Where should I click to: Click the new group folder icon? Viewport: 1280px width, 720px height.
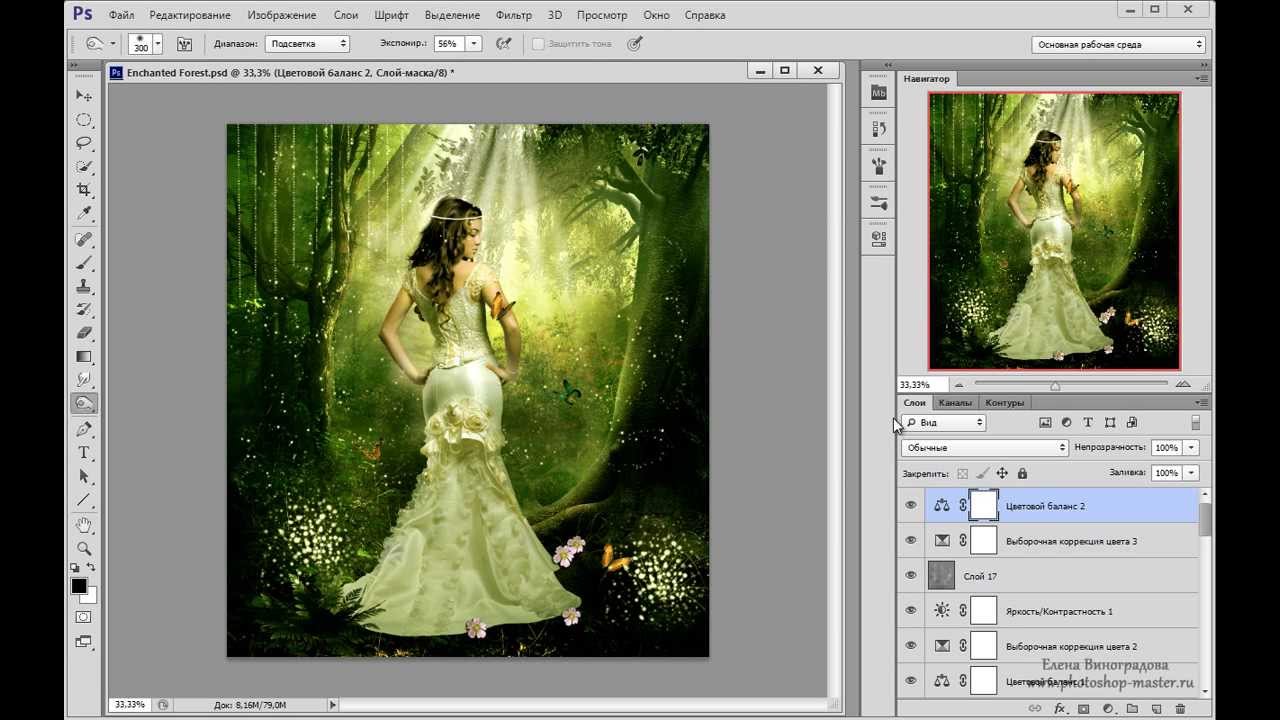point(1132,709)
